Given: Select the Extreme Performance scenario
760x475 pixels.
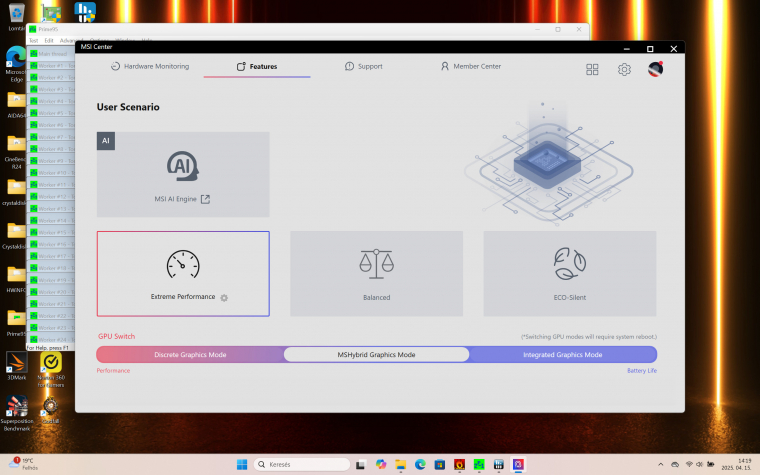Looking at the screenshot, I should coord(183,274).
